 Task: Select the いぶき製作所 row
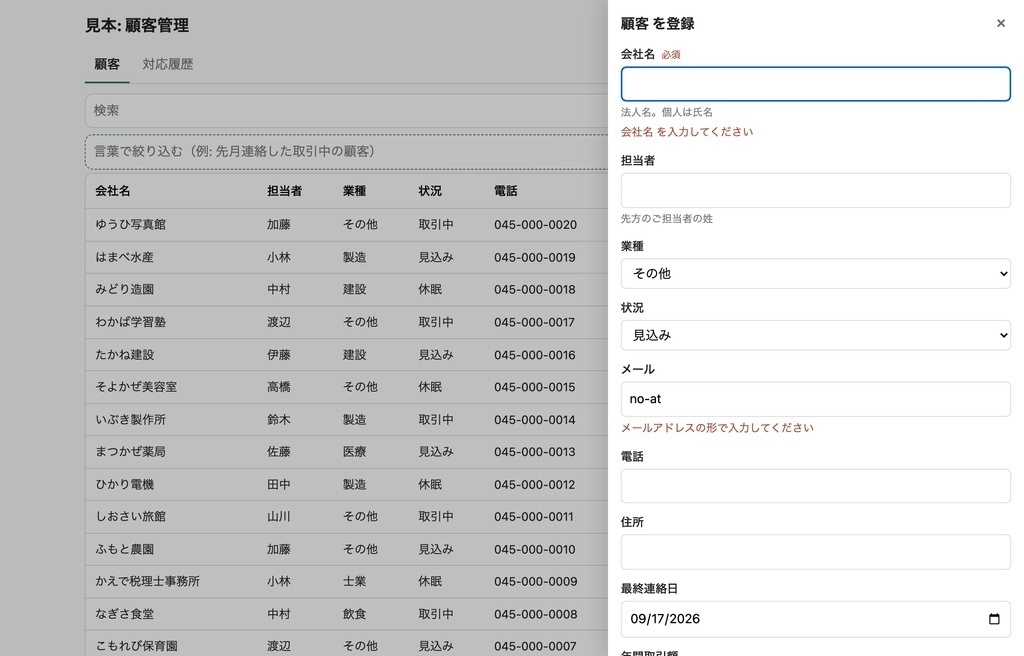coord(346,419)
